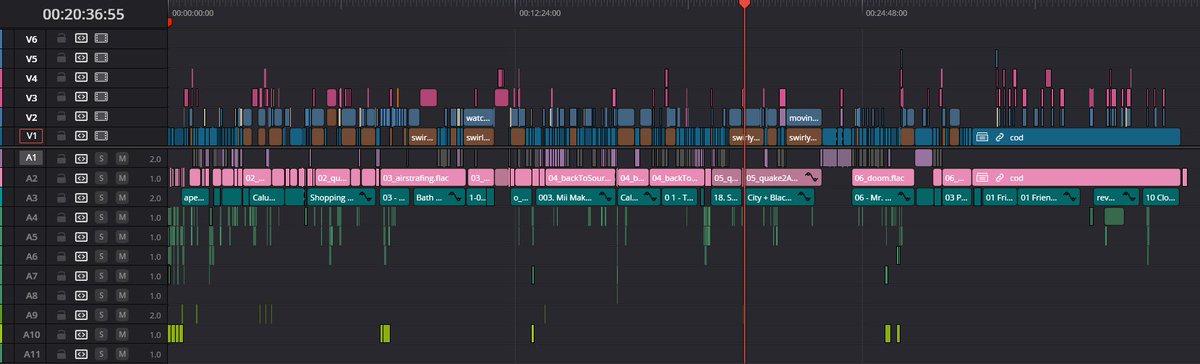This screenshot has width=1200, height=364.
Task: Mute audio track A3
Action: (x=122, y=198)
